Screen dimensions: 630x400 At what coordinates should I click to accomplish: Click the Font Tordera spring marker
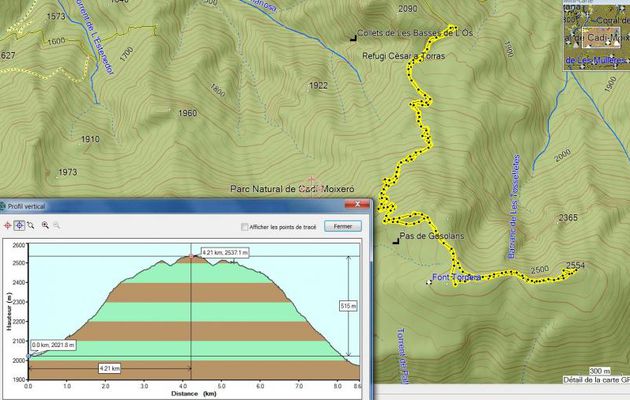(x=429, y=282)
